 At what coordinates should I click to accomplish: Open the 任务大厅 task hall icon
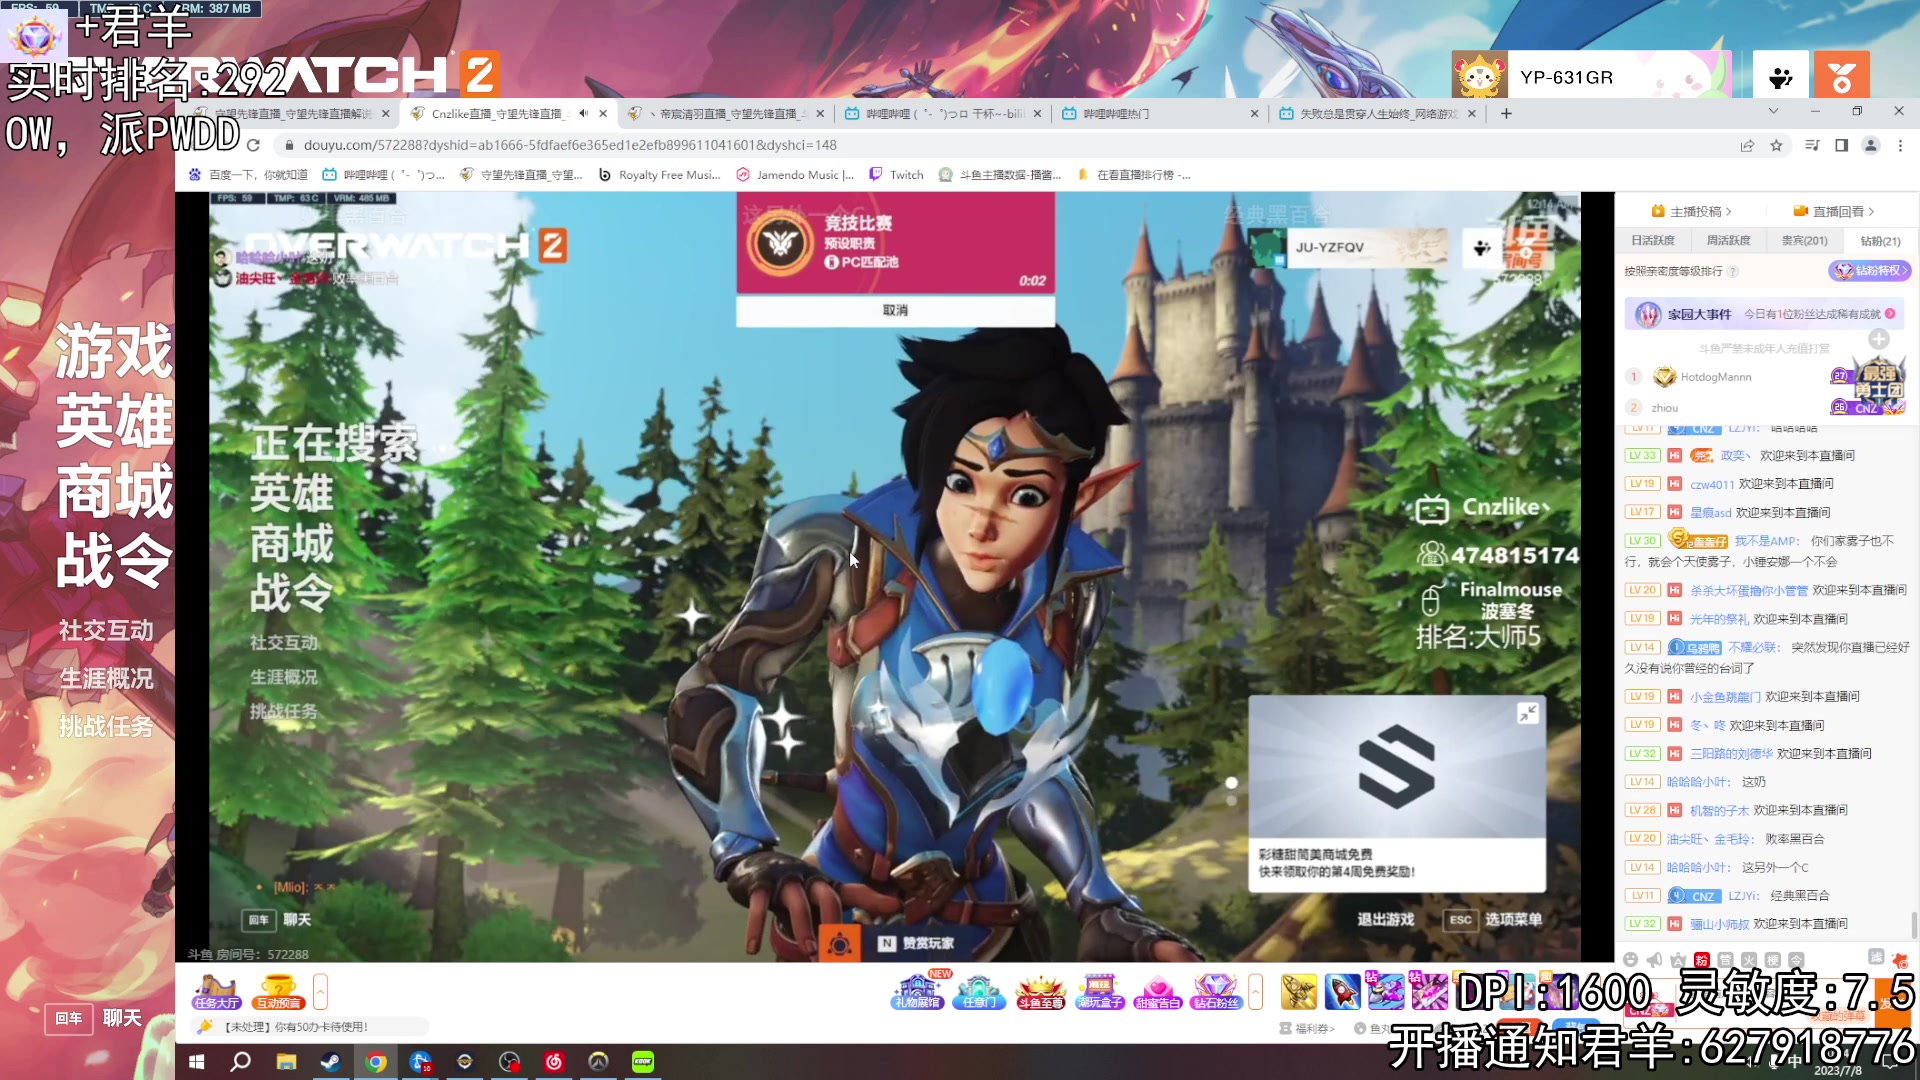[x=216, y=991]
